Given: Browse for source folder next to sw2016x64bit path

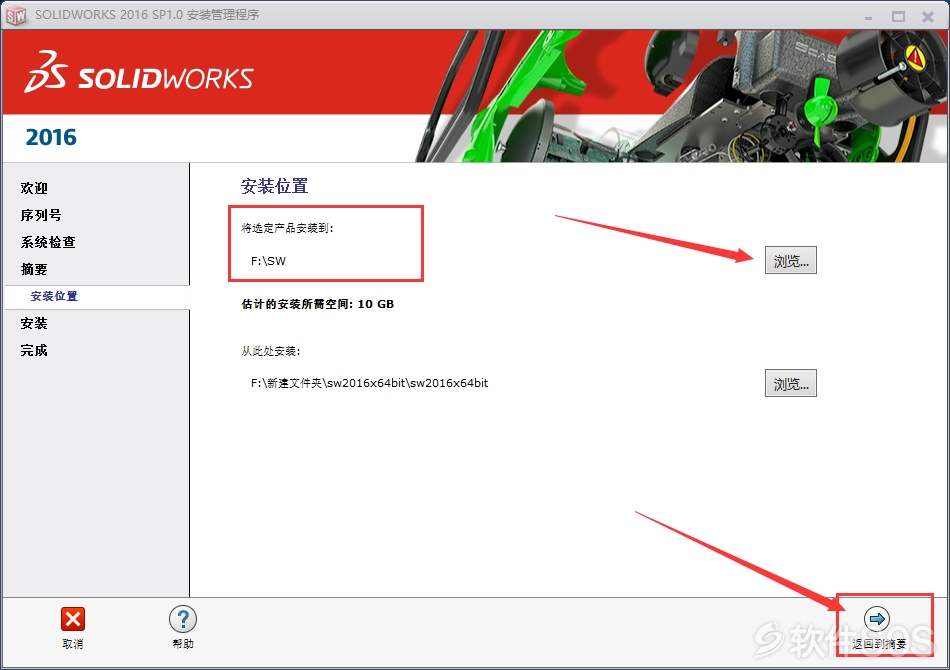Looking at the screenshot, I should click(791, 383).
